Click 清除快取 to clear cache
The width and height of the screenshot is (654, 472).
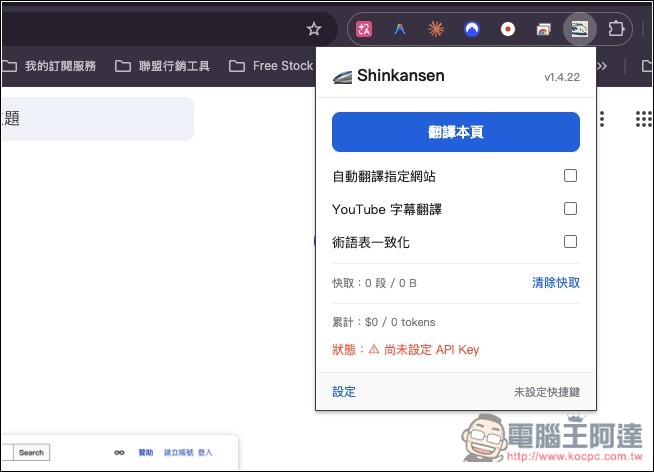(x=556, y=283)
